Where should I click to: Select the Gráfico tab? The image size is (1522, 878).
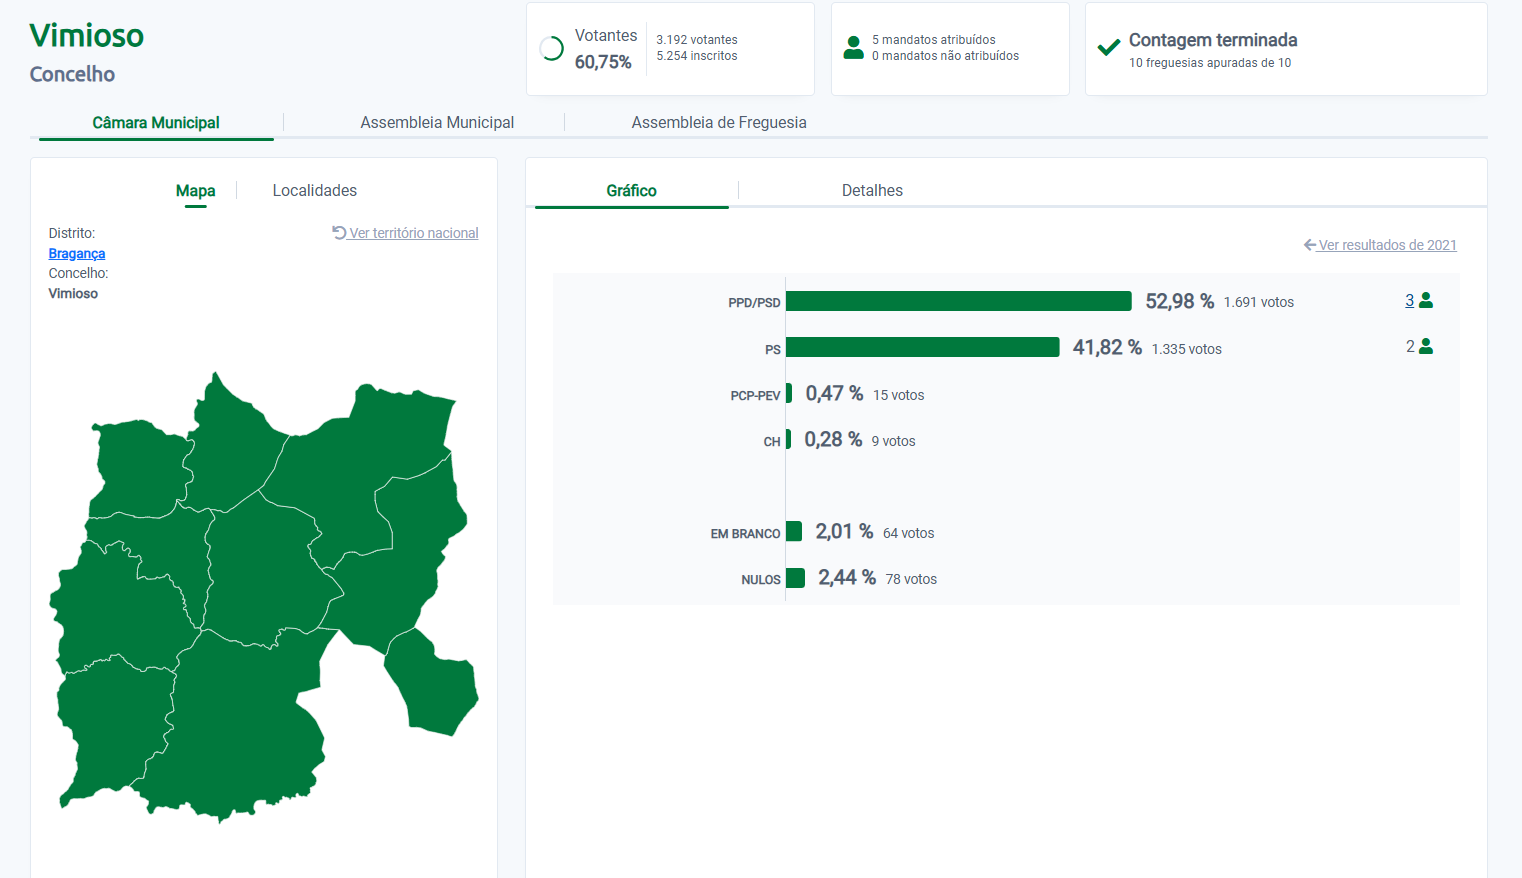tap(631, 190)
